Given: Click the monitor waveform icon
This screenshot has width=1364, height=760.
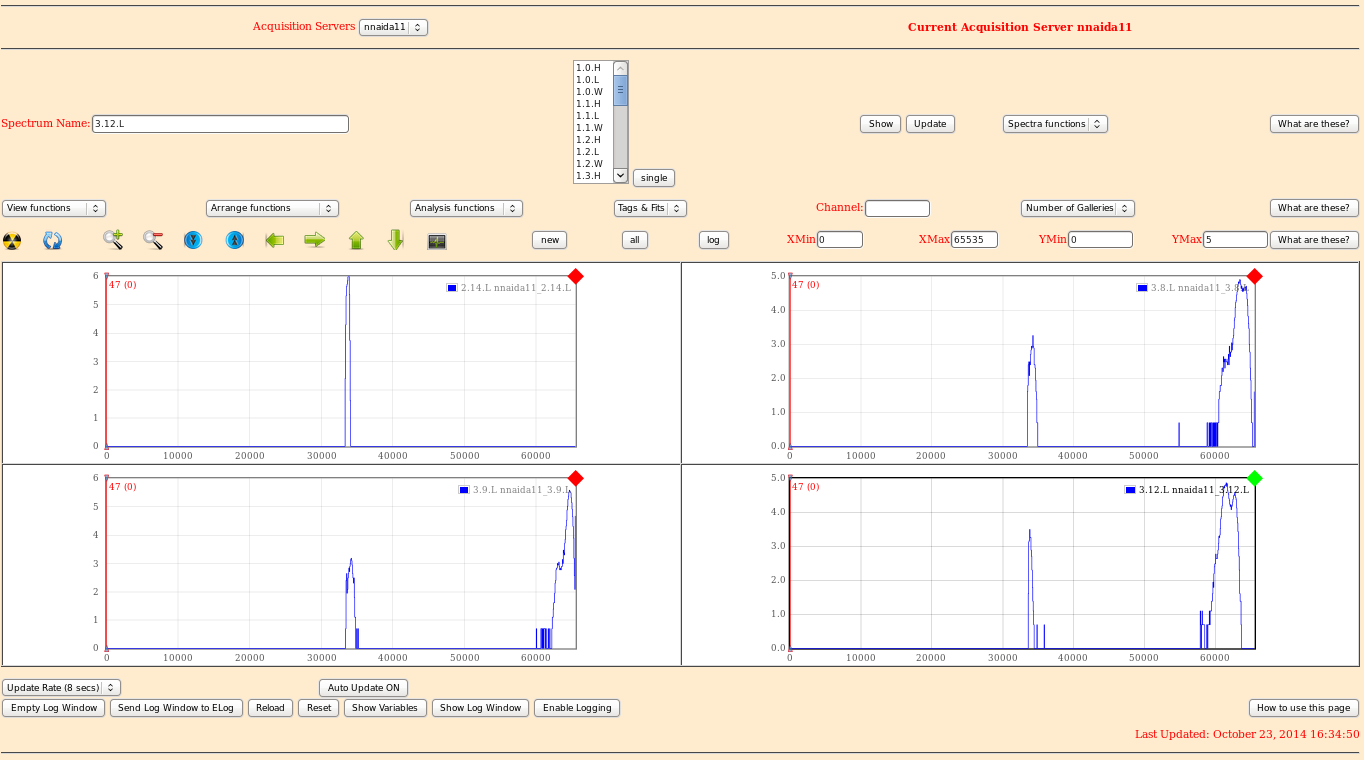Looking at the screenshot, I should point(437,241).
